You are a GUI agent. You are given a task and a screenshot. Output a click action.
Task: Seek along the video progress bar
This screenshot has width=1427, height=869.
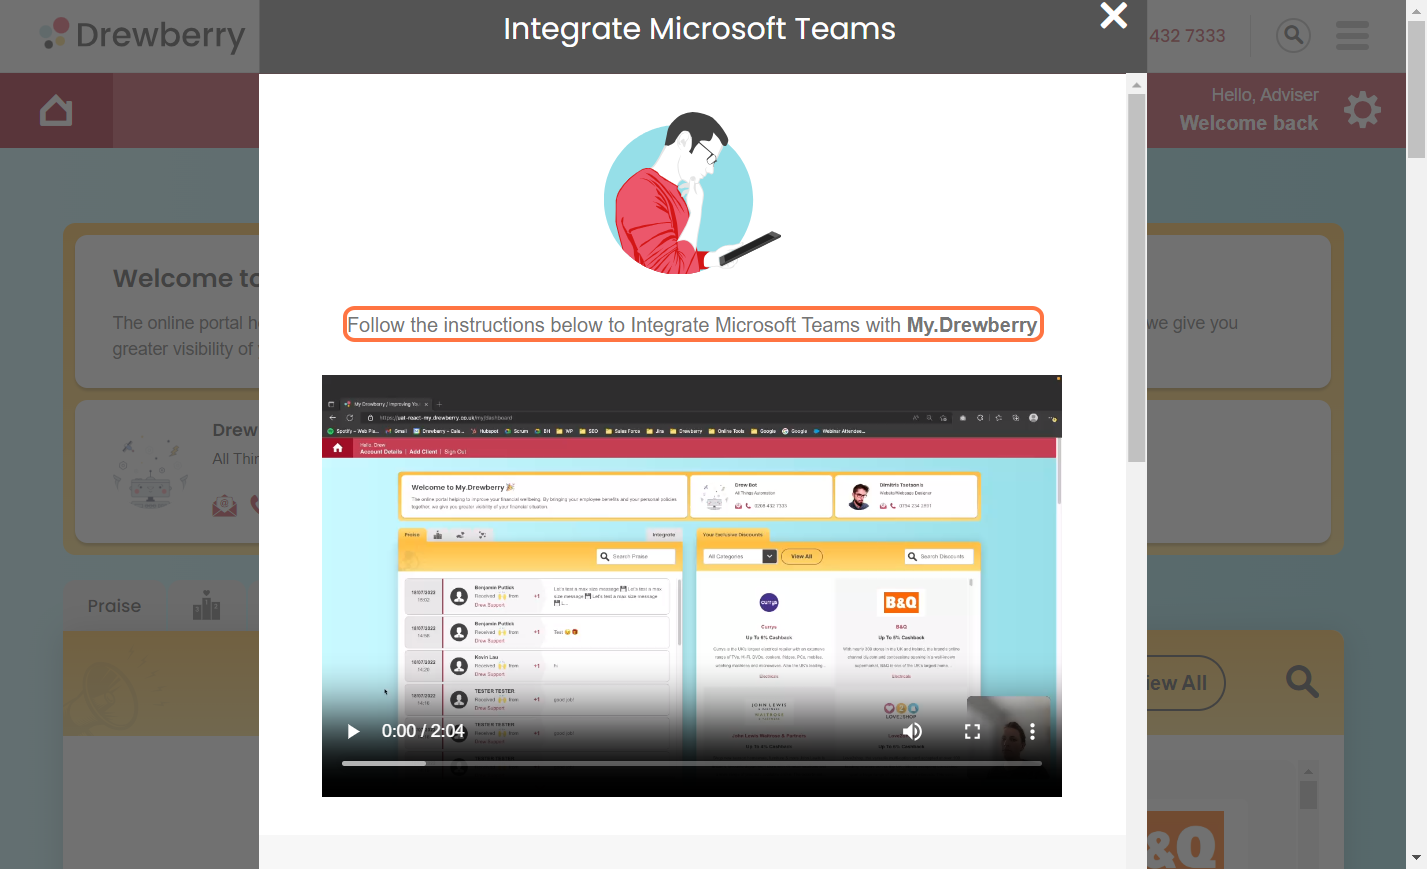(692, 764)
